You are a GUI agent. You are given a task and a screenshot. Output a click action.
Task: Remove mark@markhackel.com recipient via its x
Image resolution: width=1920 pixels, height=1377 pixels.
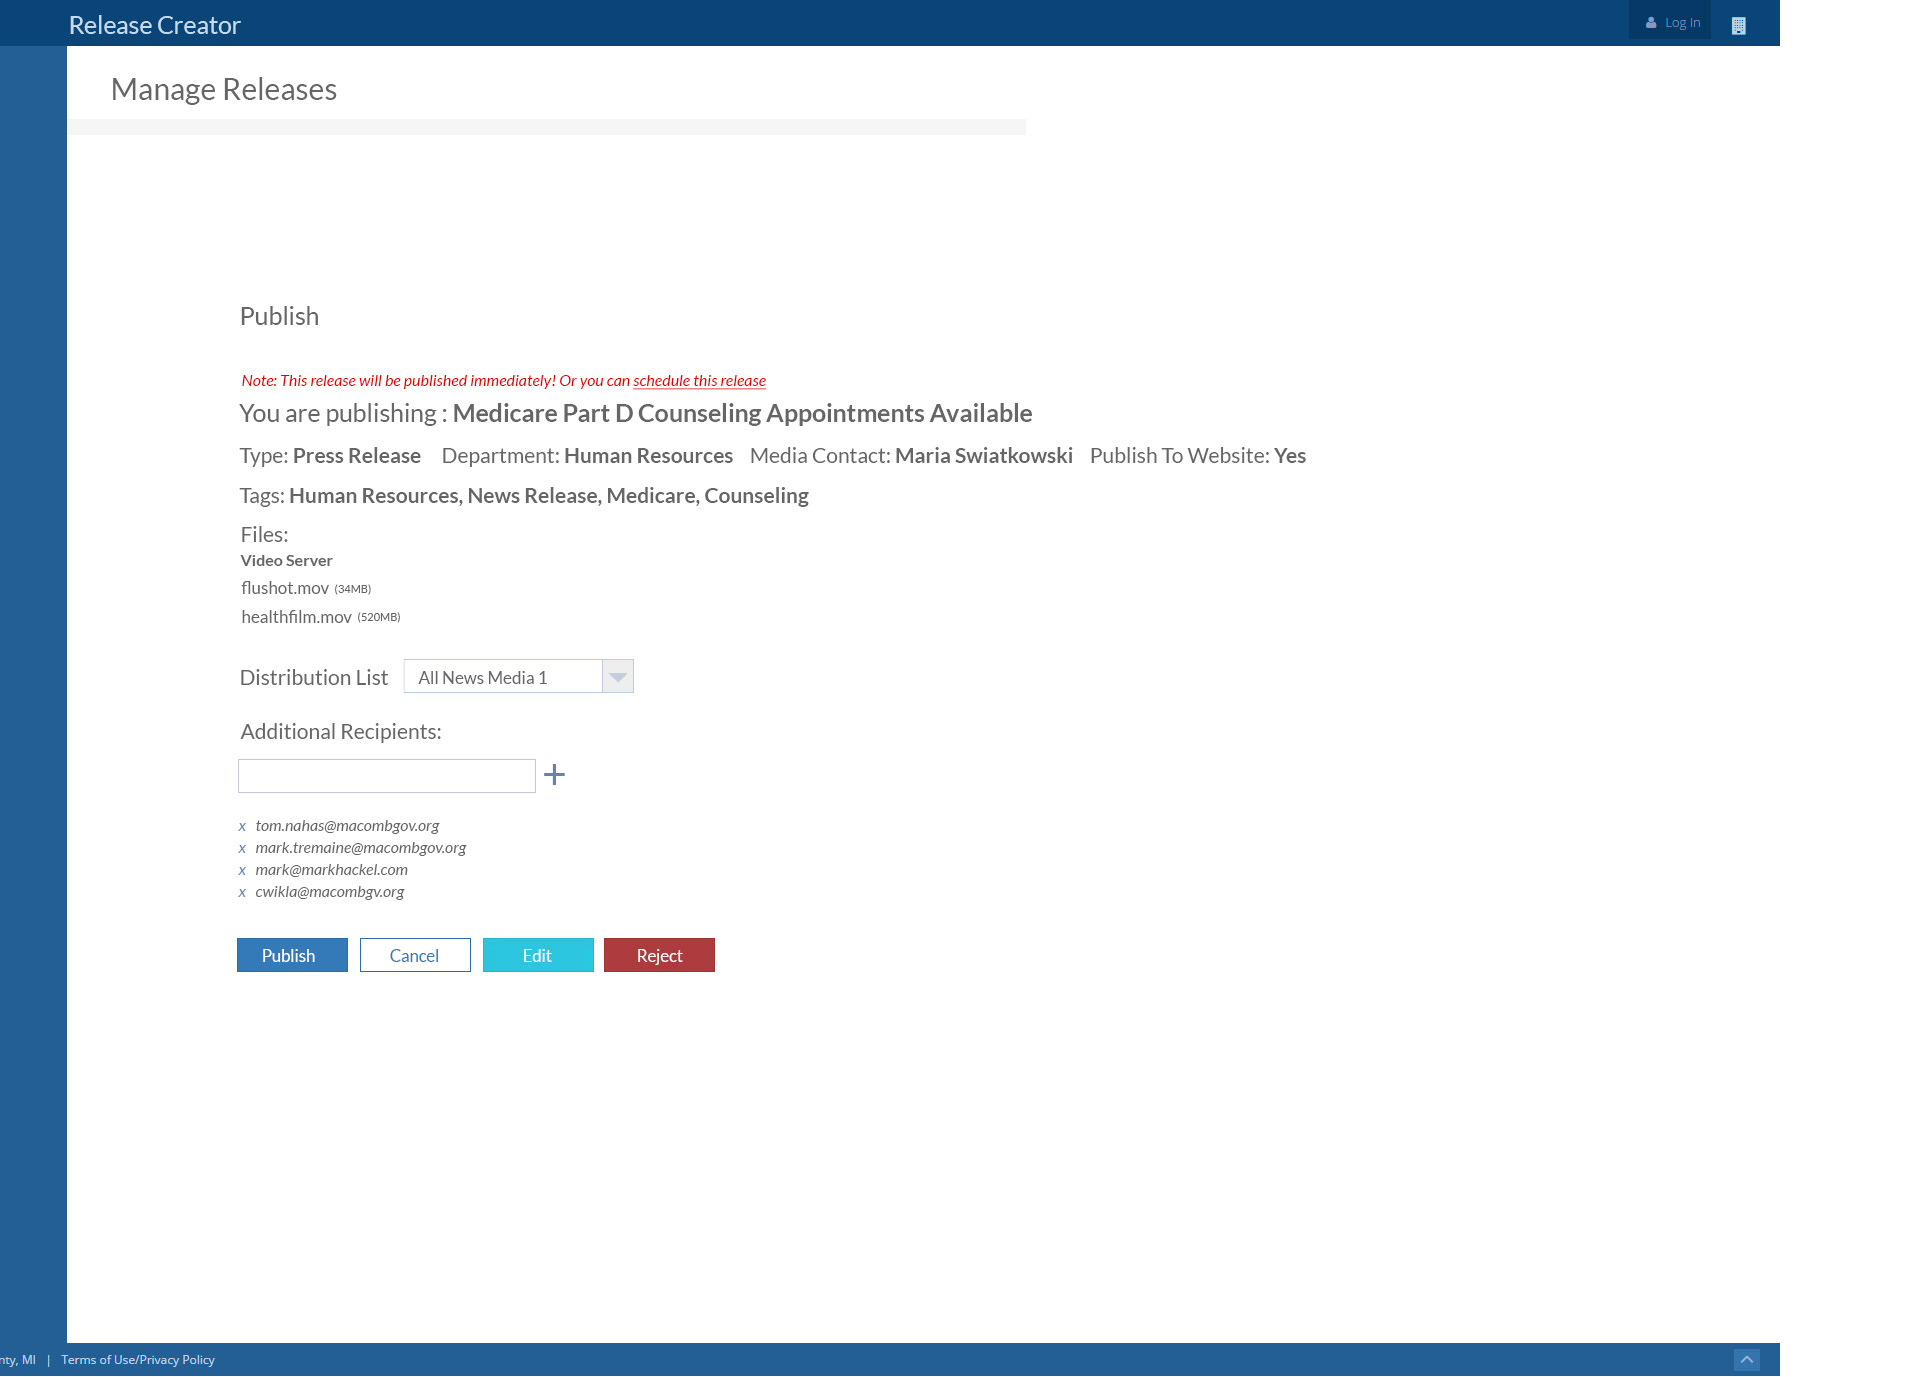[242, 871]
